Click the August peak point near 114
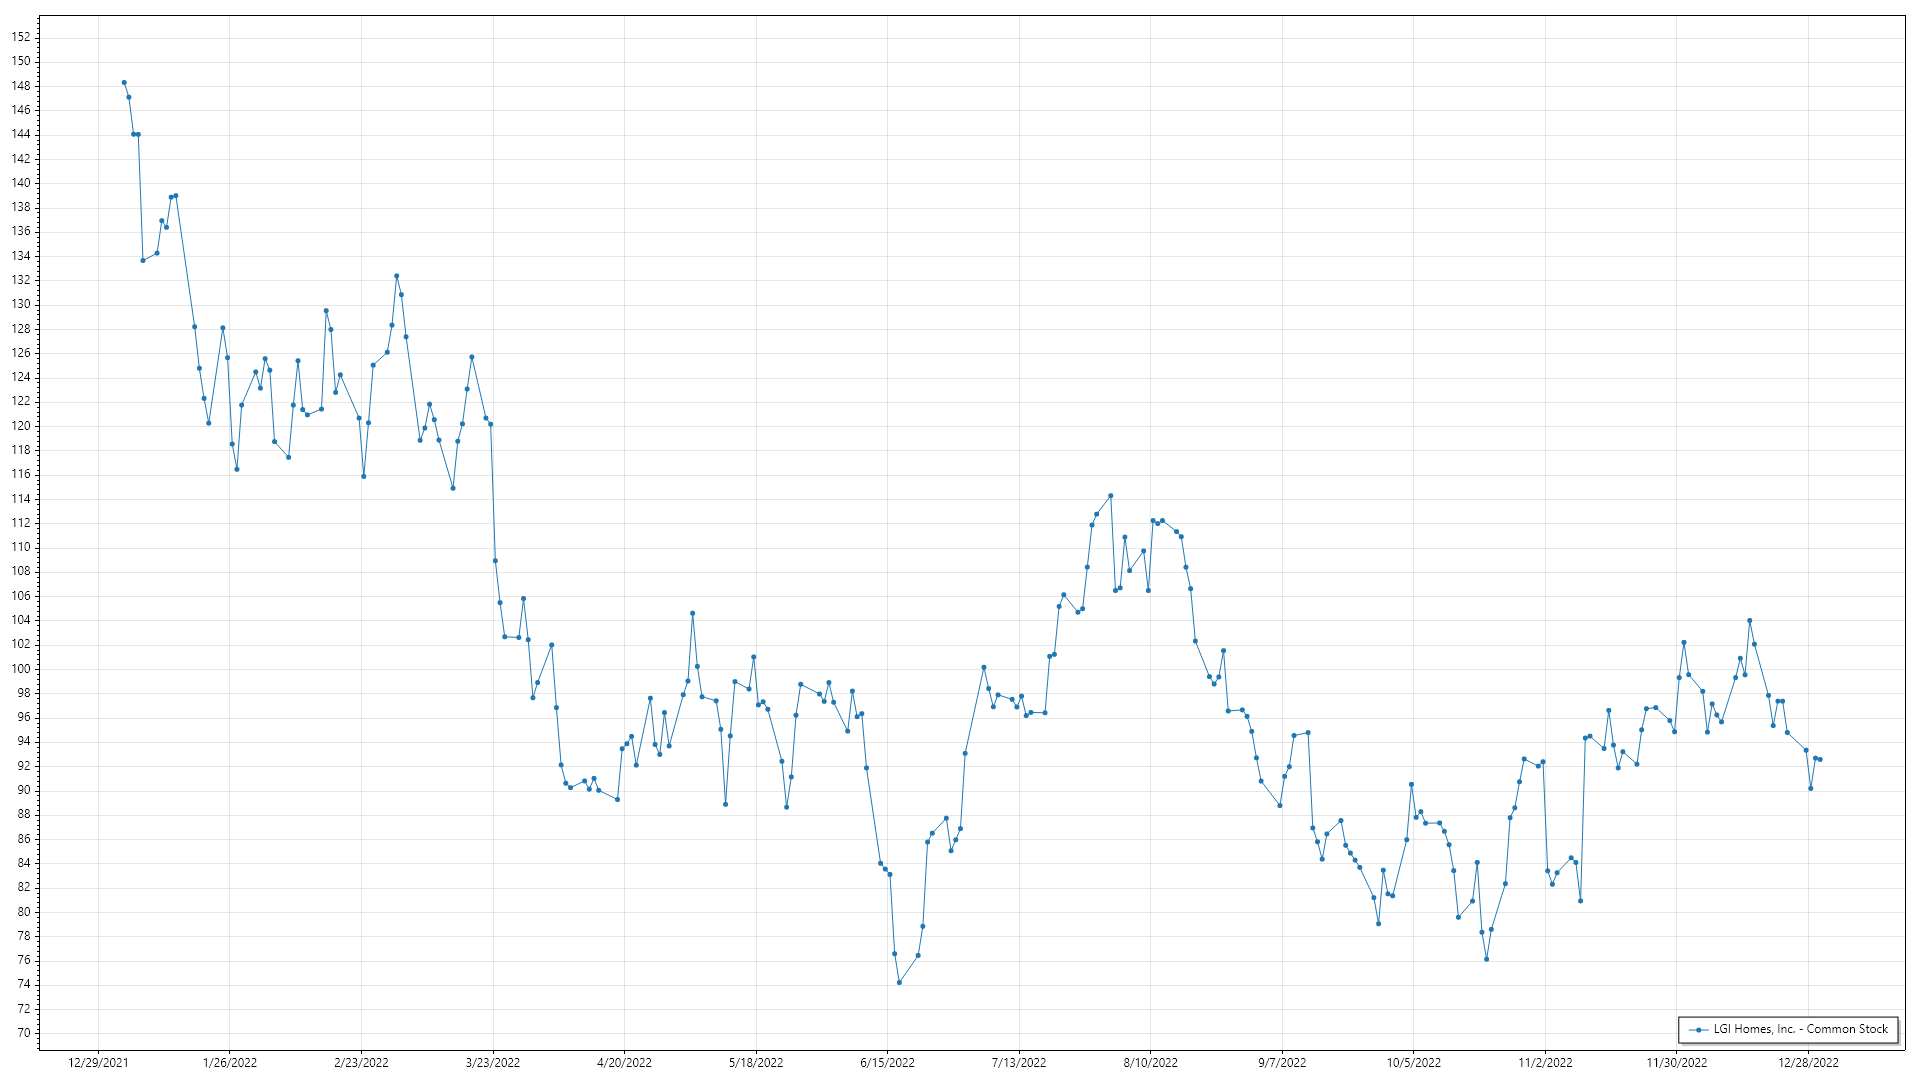The image size is (1920, 1080). pos(1110,496)
